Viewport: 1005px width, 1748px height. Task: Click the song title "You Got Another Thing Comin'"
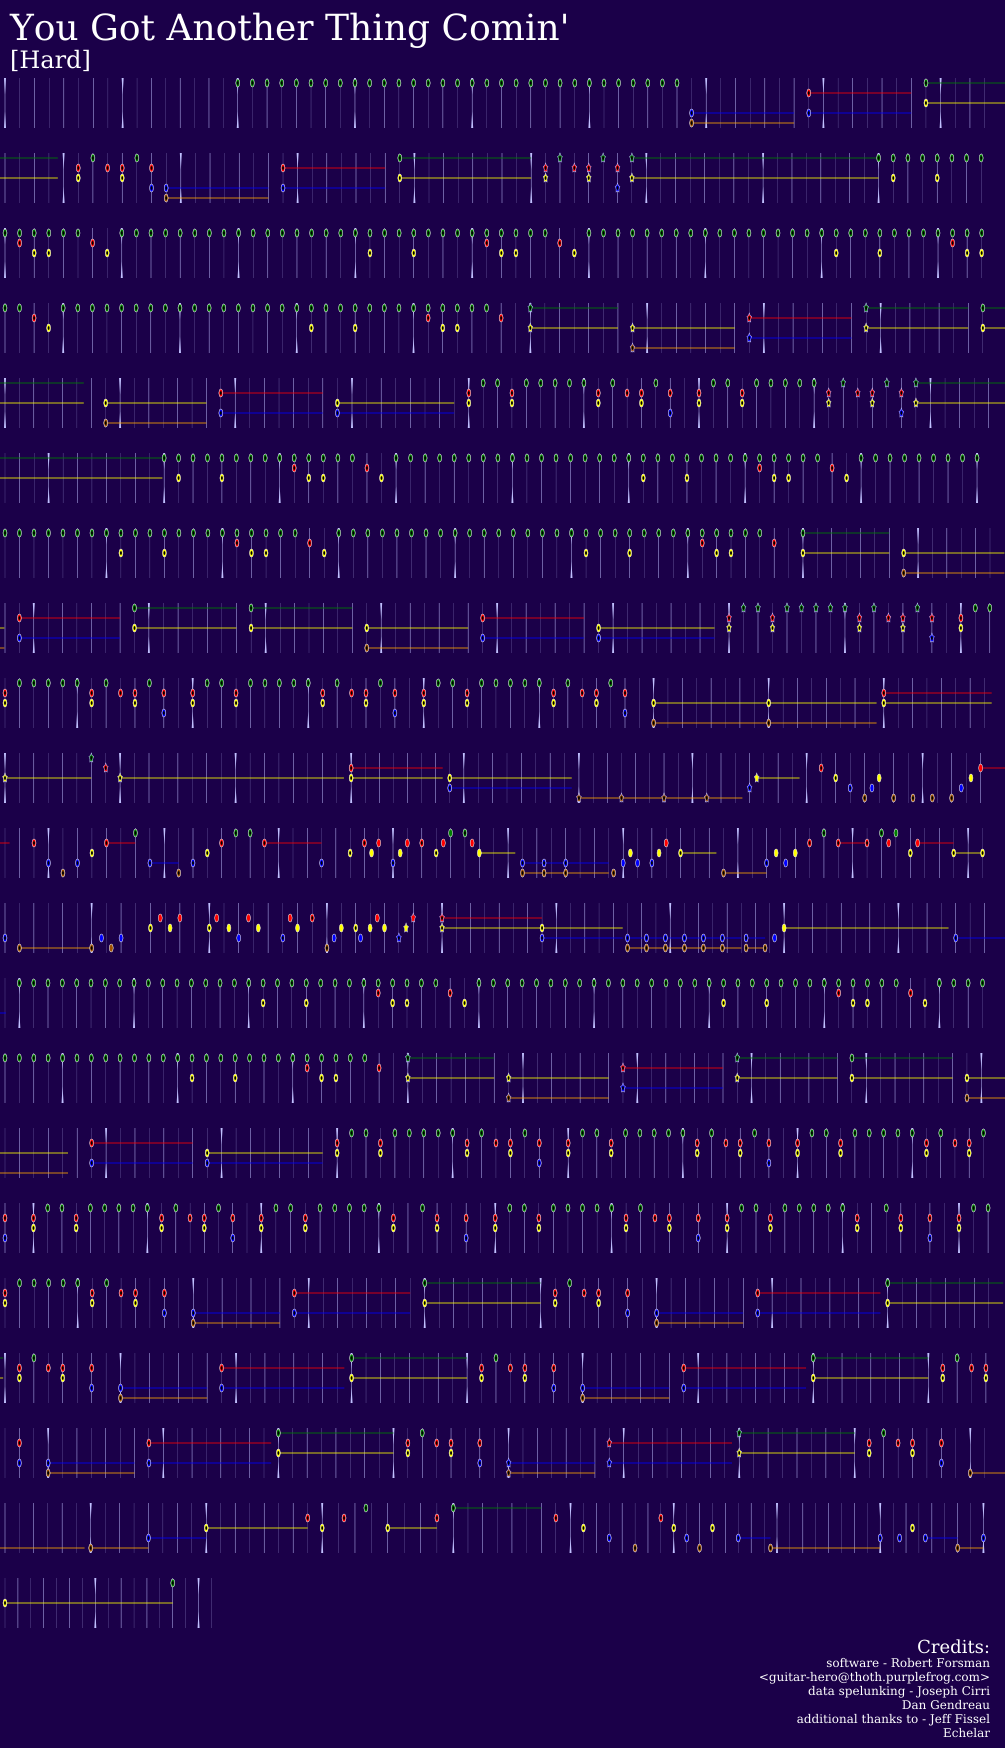click(289, 27)
